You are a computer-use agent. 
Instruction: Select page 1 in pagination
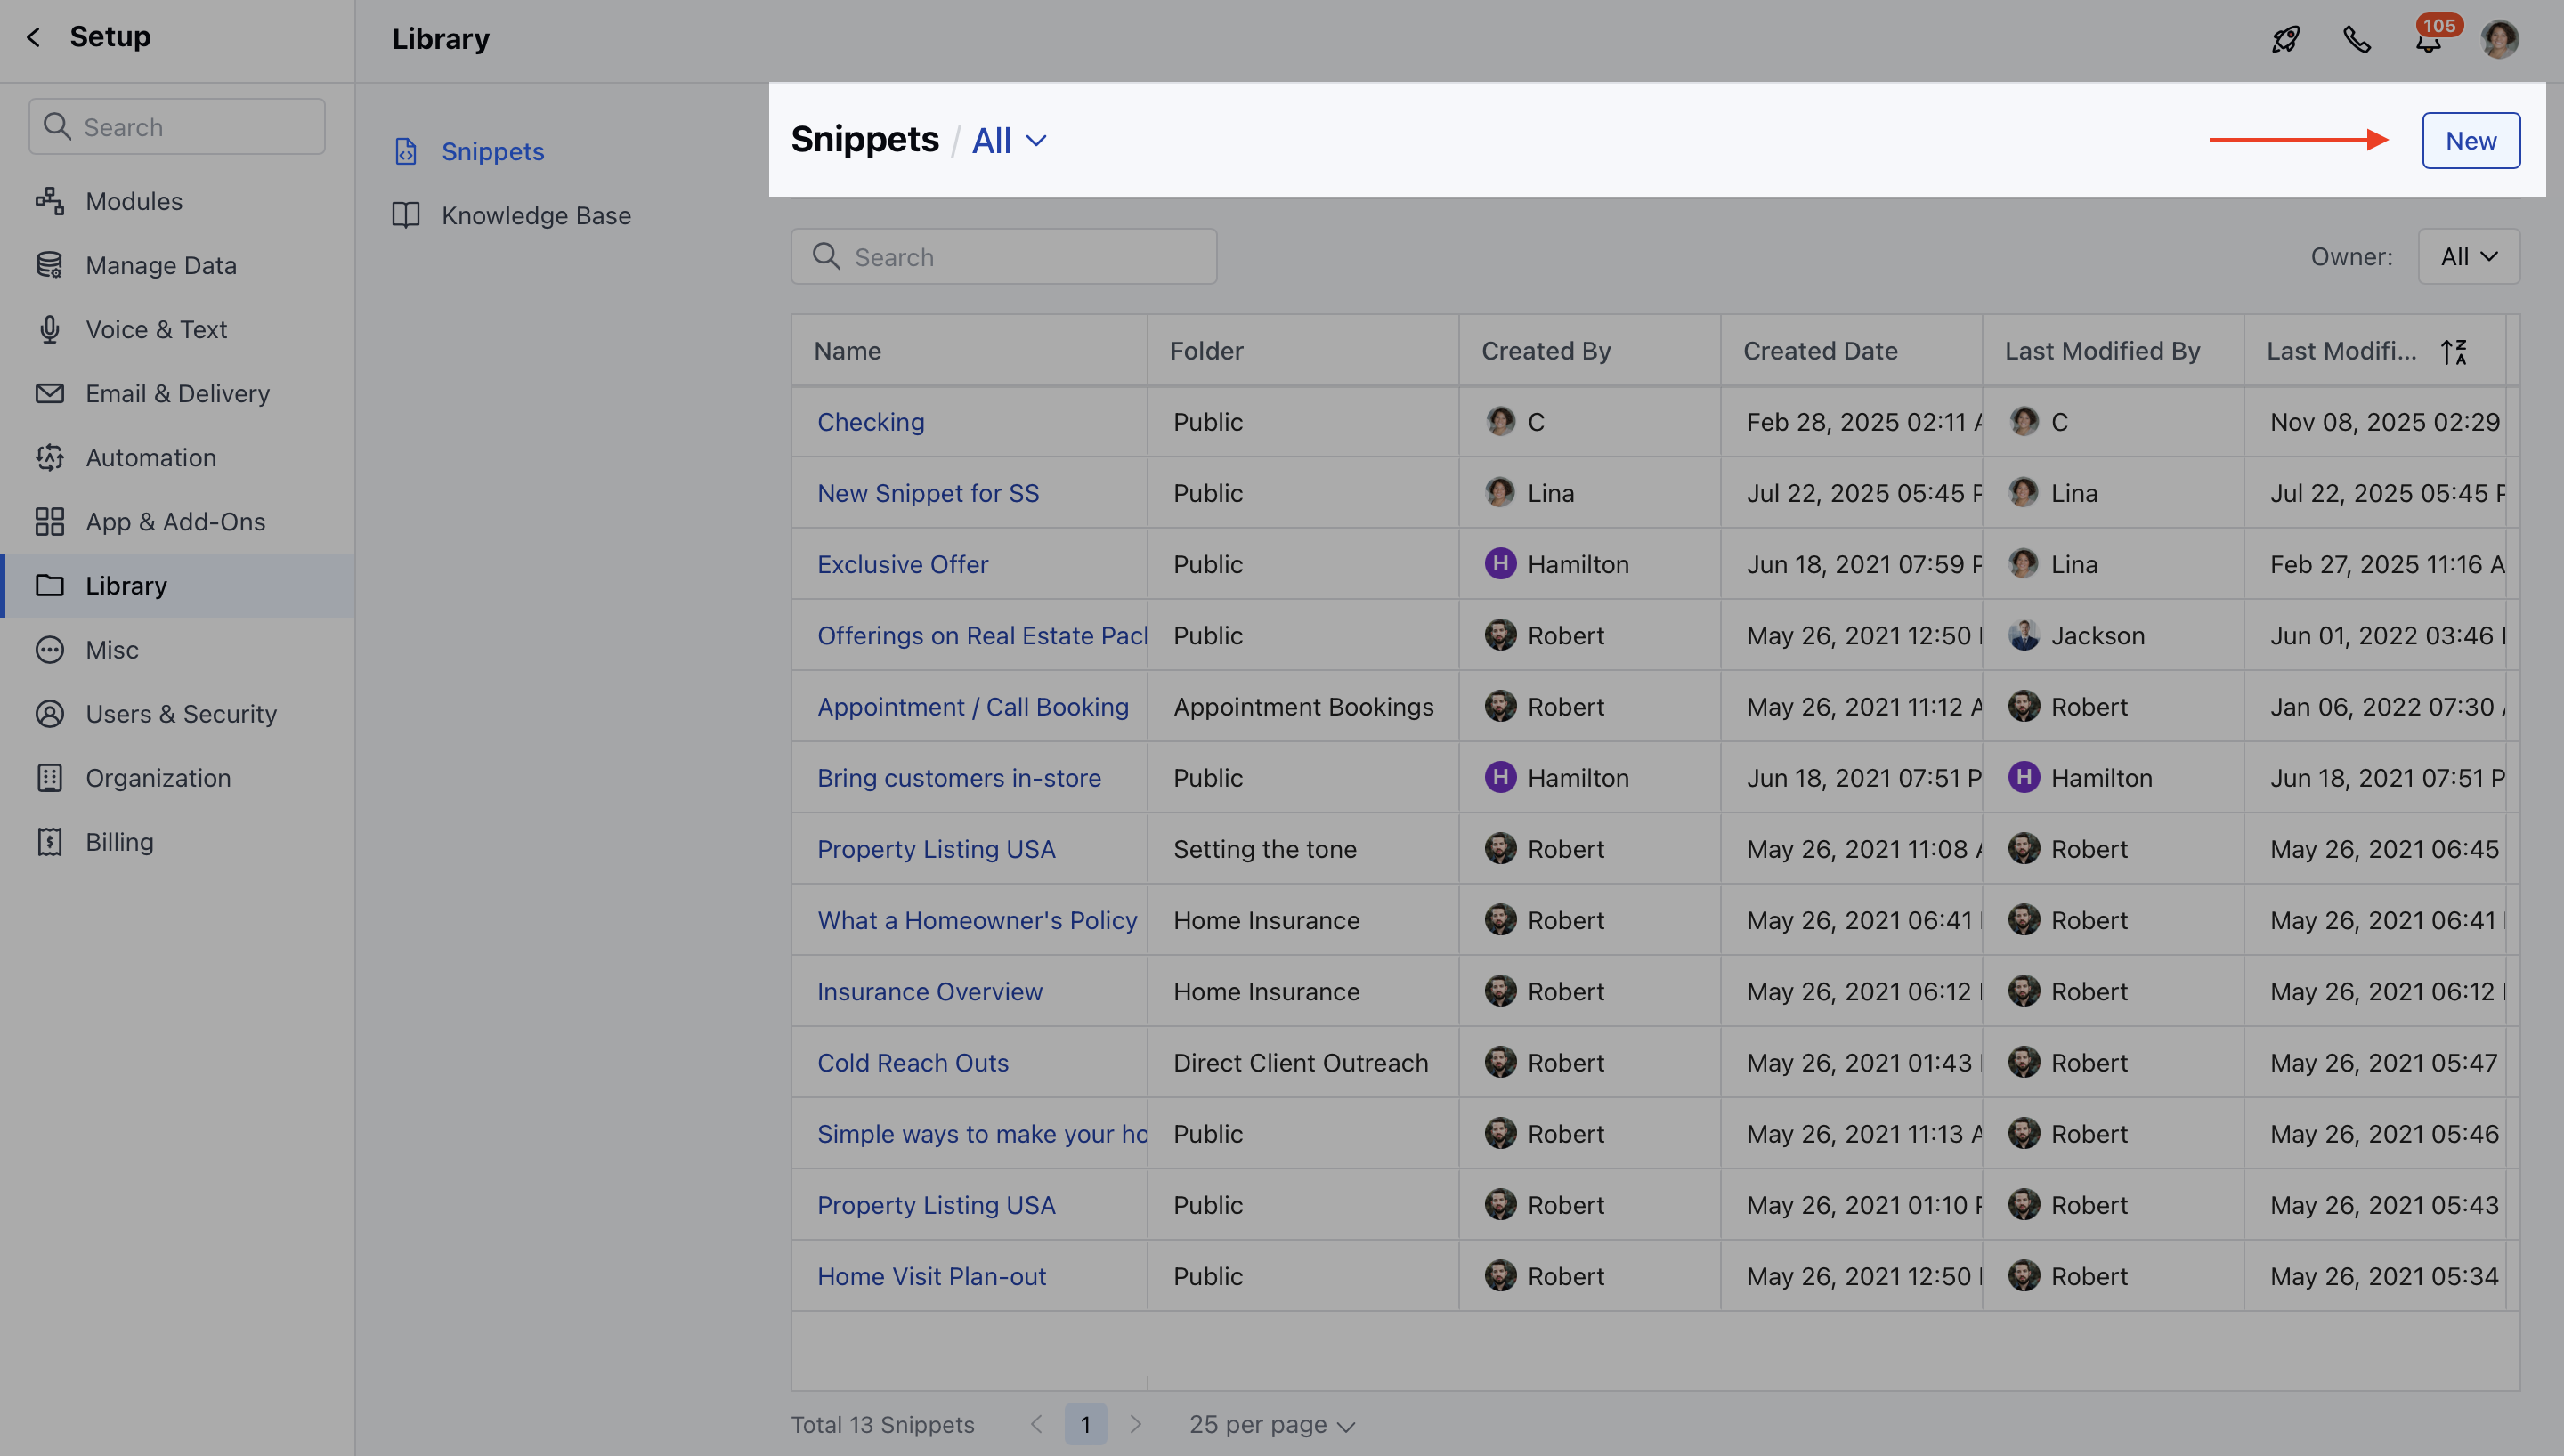point(1085,1424)
